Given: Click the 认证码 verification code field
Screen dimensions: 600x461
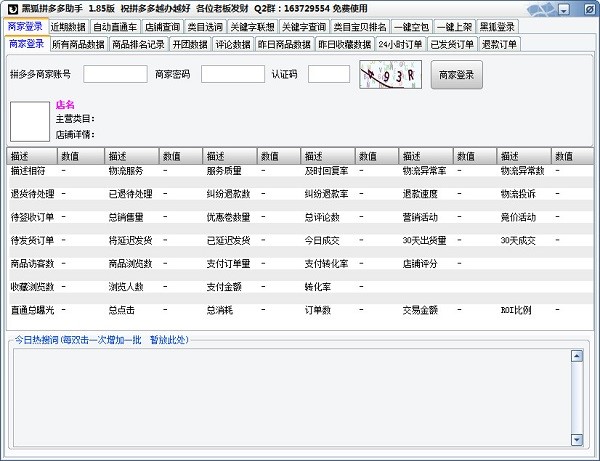Looking at the screenshot, I should pos(328,74).
